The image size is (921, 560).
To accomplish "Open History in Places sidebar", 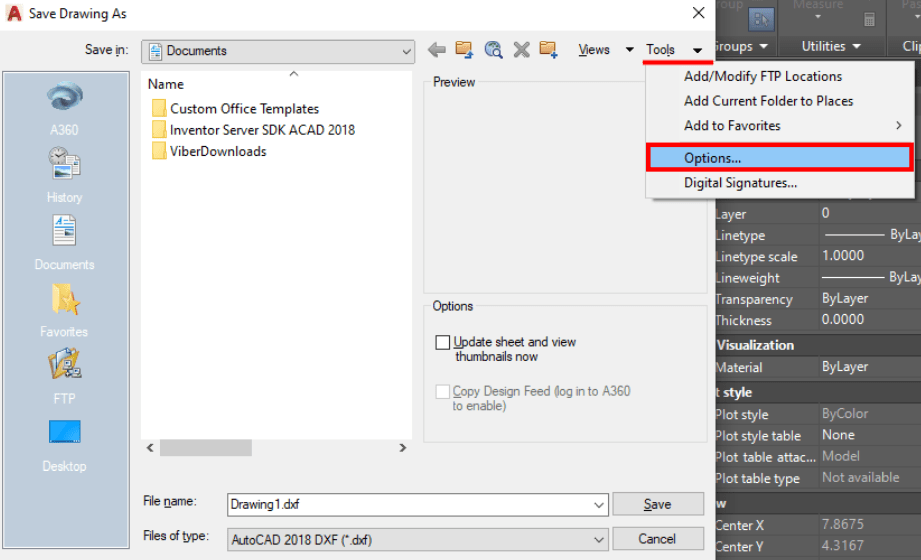I will point(65,175).
